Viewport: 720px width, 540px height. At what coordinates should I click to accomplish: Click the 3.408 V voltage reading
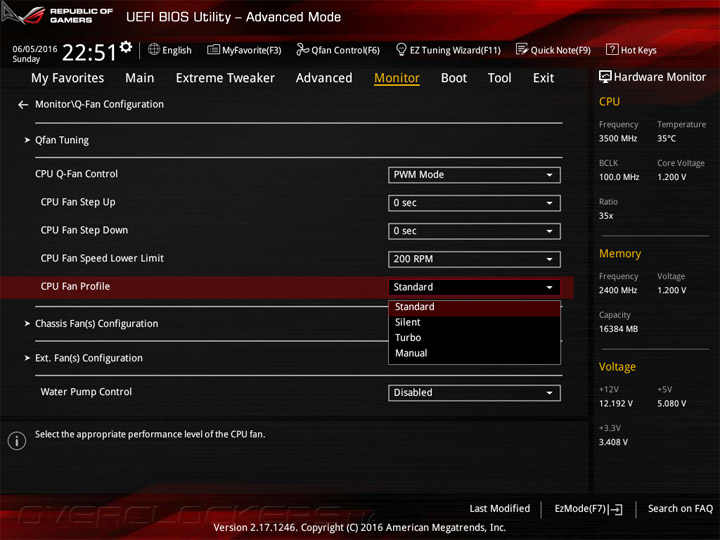613,443
